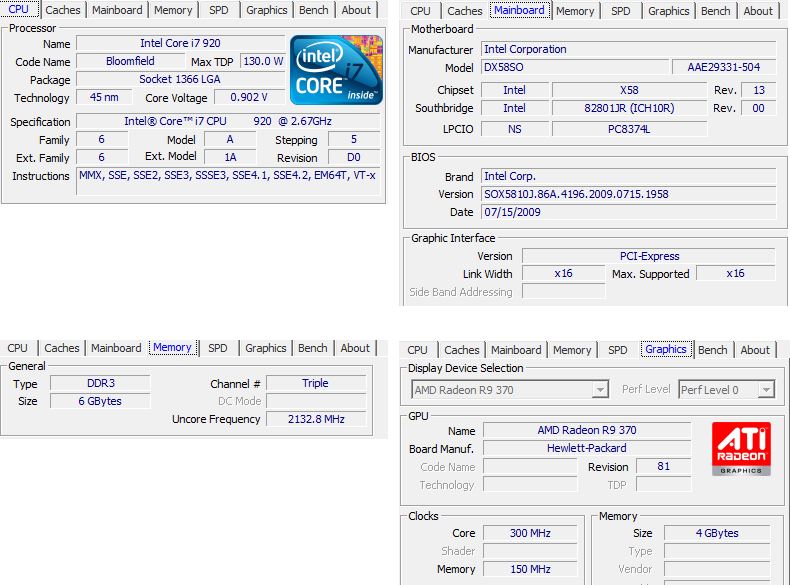Click the 82801JR (ICH10R) southbridge value
Viewport: 790px width, 585px height.
(629, 108)
